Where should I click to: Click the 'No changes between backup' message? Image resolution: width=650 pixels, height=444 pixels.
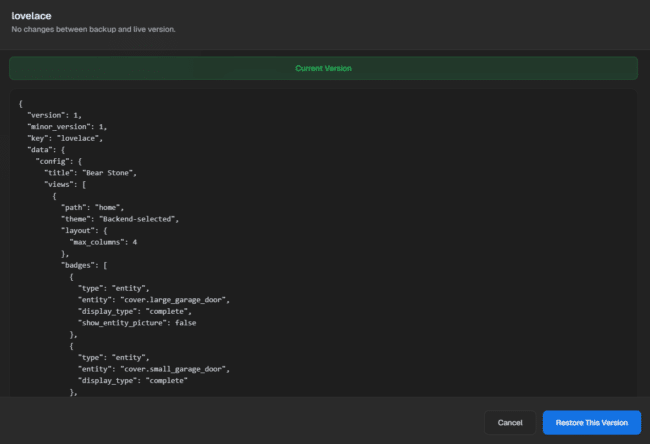[91, 29]
